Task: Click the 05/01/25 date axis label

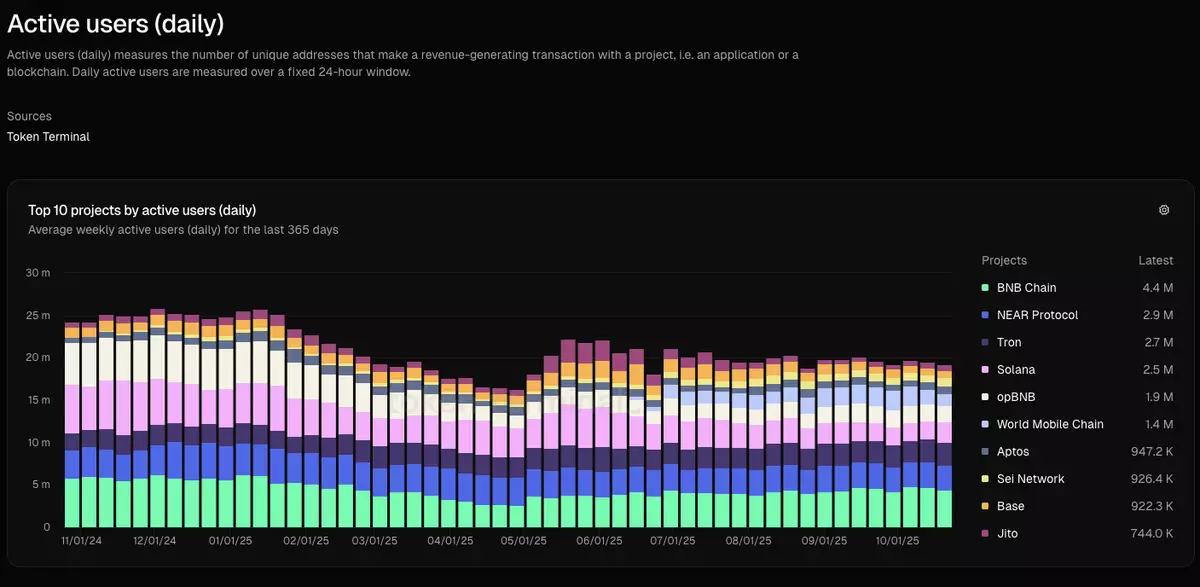Action: click(524, 541)
